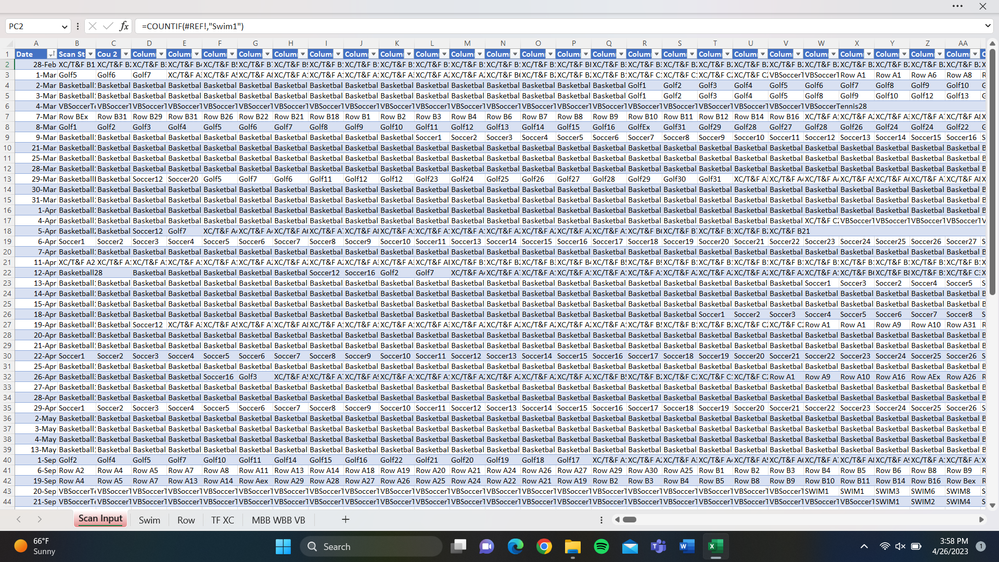
Task: Switch to Word from the taskbar
Action: 687,546
